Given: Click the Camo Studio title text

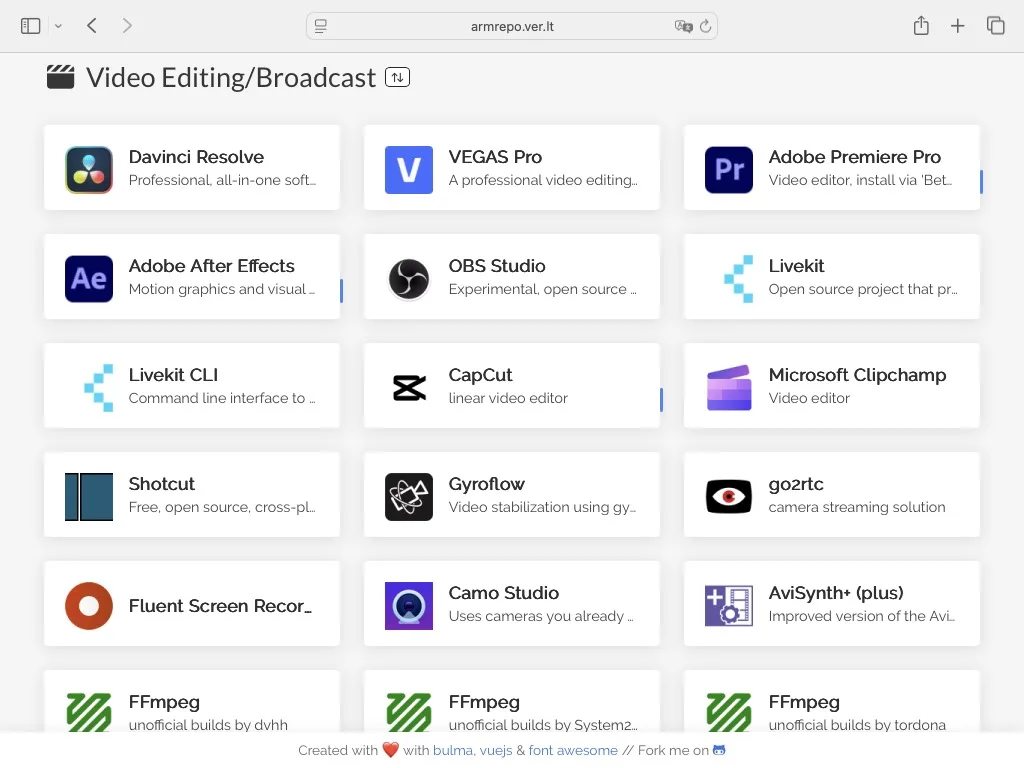Looking at the screenshot, I should [x=504, y=593].
